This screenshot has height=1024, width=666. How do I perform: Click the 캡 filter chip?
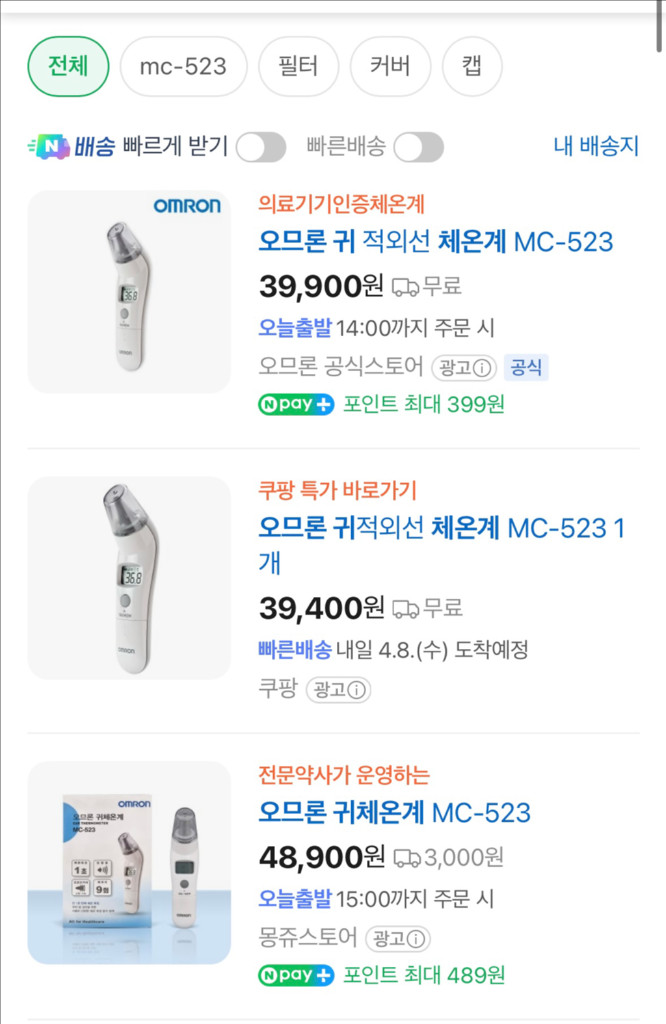point(472,67)
